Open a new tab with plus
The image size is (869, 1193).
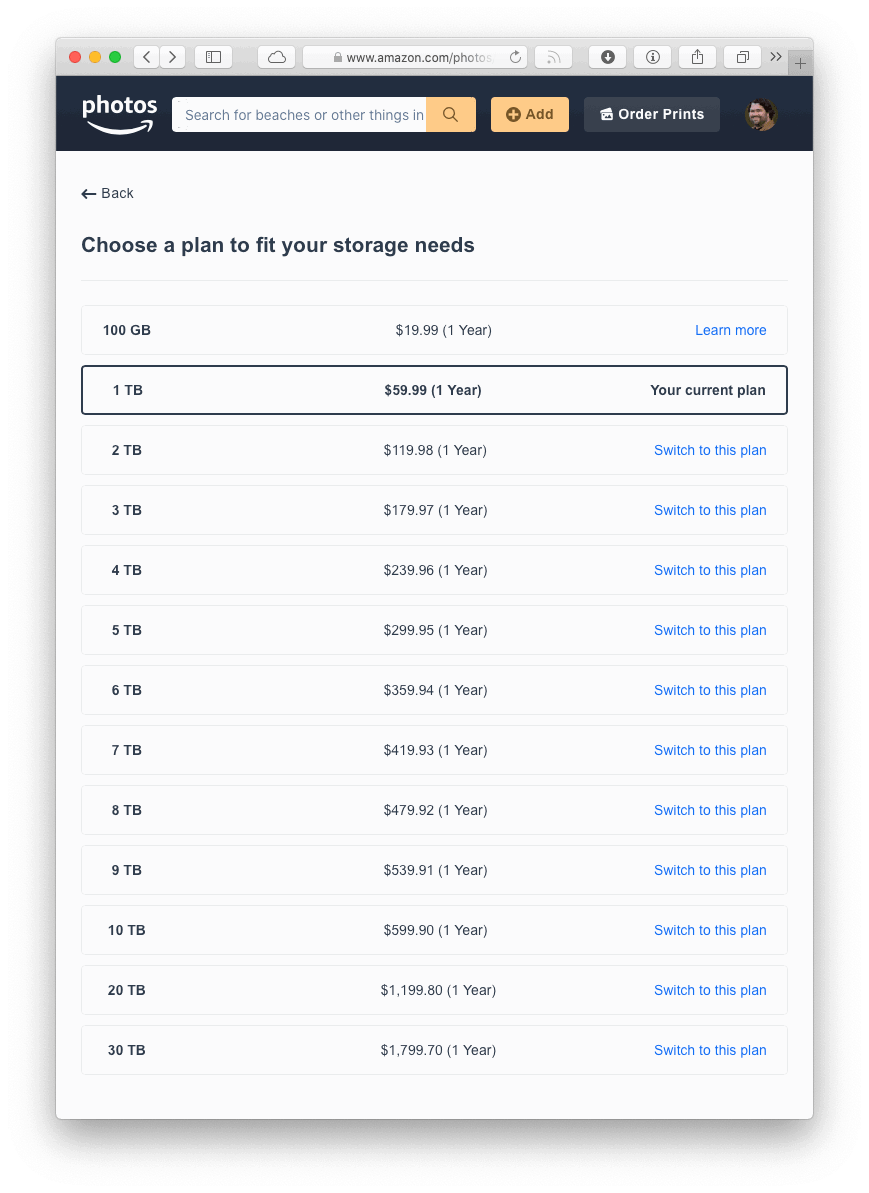(800, 63)
